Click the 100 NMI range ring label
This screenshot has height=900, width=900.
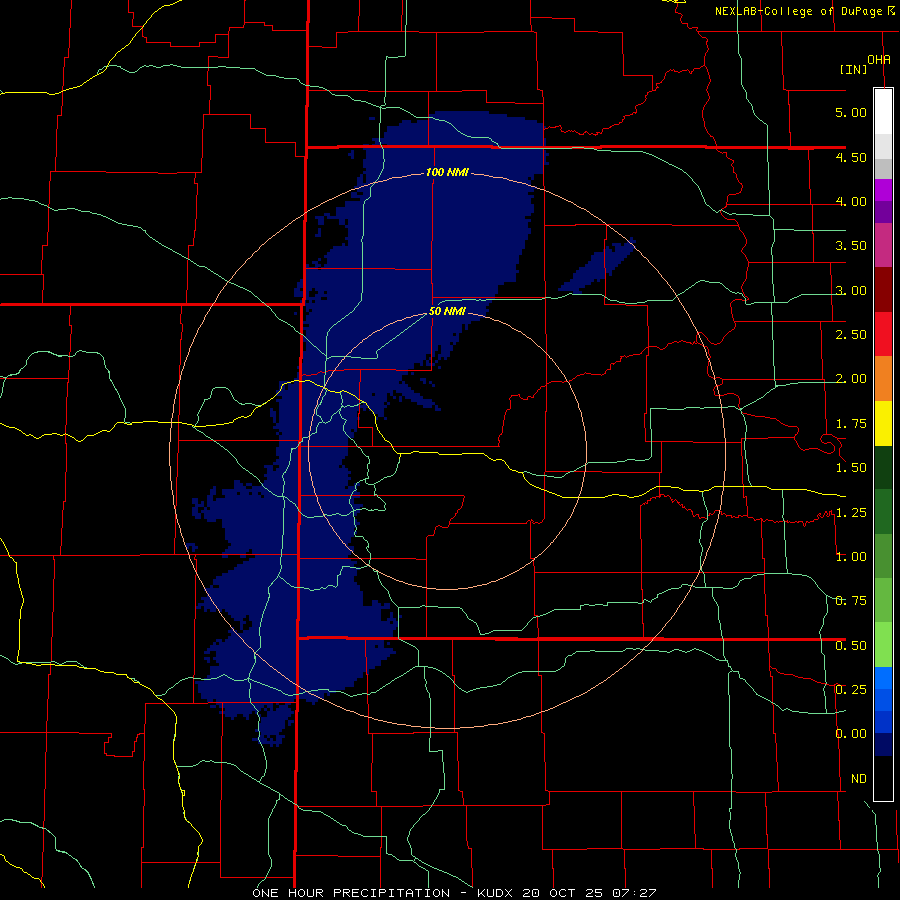pyautogui.click(x=447, y=172)
